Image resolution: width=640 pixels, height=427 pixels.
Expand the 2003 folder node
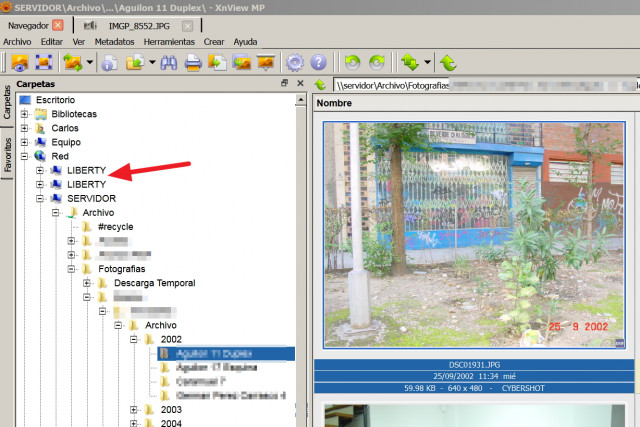coord(133,409)
